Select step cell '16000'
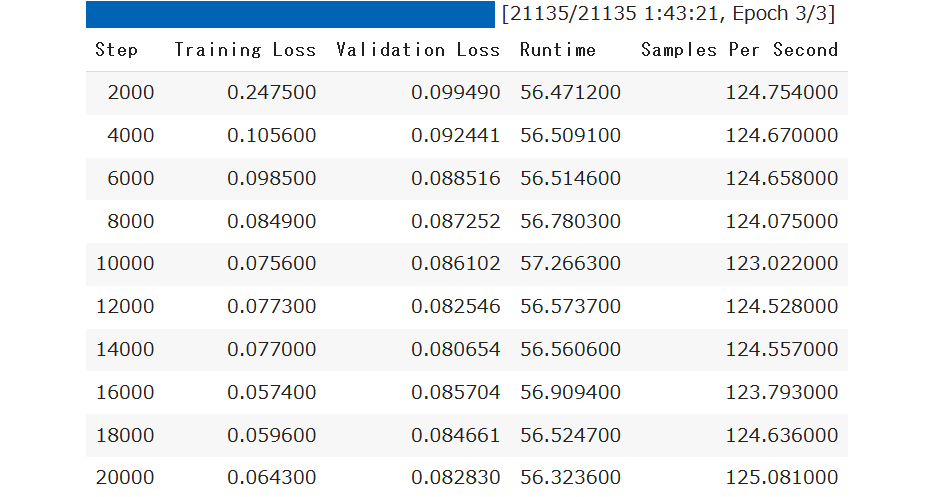Screen dimensions: 950x497 coord(125,393)
